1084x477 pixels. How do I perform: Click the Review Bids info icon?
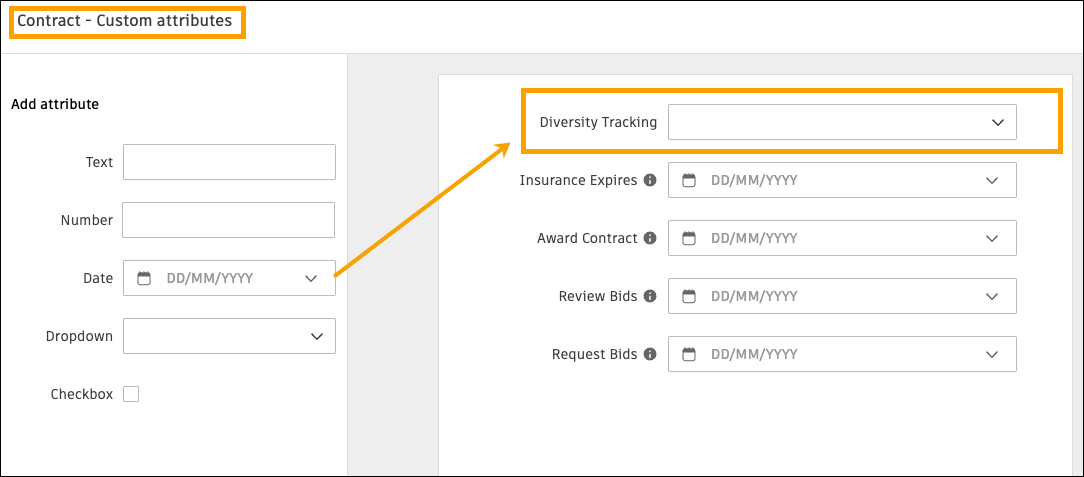[x=650, y=297]
